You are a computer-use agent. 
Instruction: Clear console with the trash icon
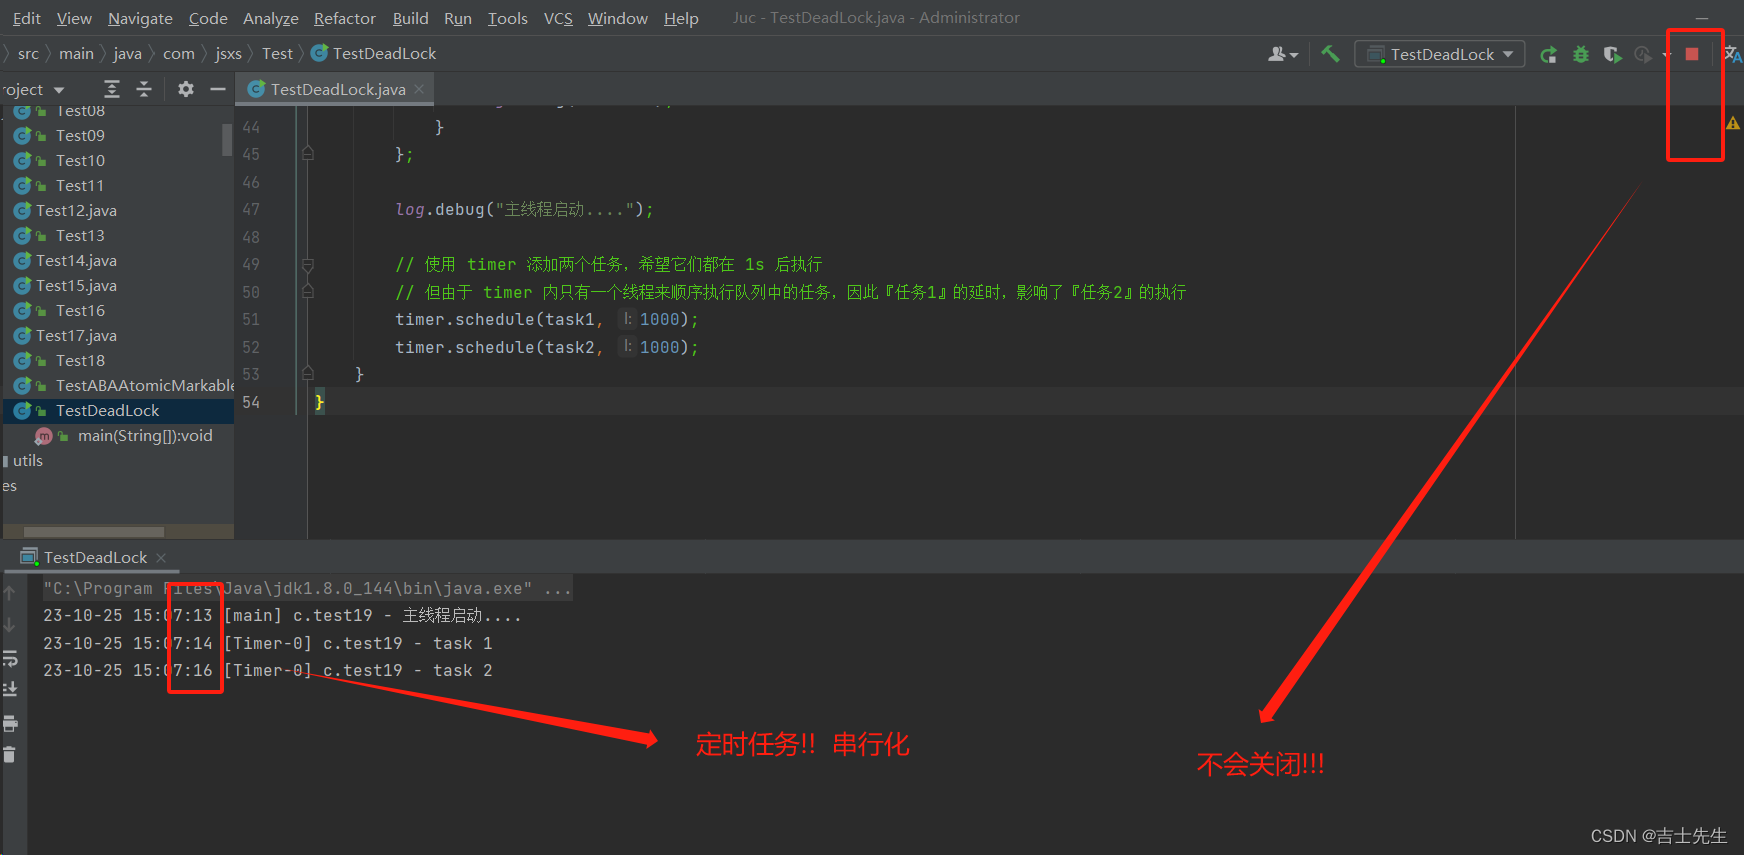[x=10, y=755]
